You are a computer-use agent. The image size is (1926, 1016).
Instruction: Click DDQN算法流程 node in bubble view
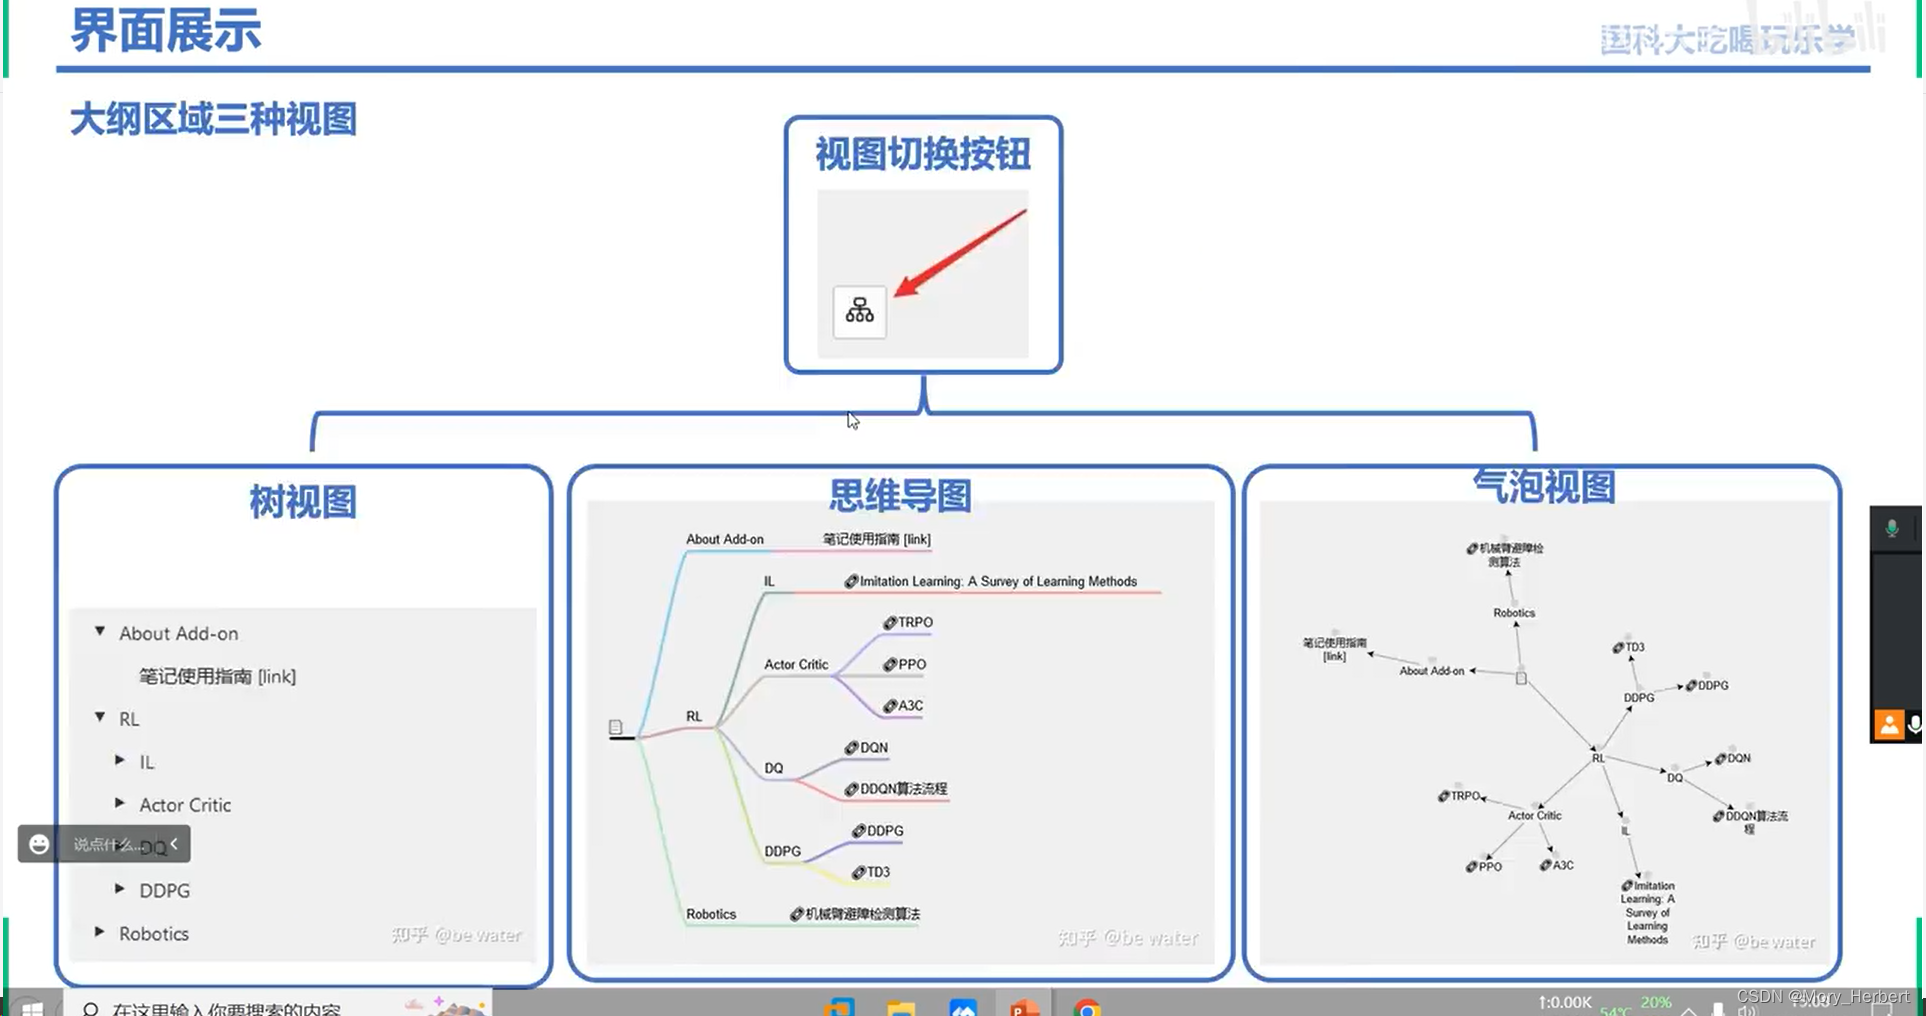click(1751, 822)
